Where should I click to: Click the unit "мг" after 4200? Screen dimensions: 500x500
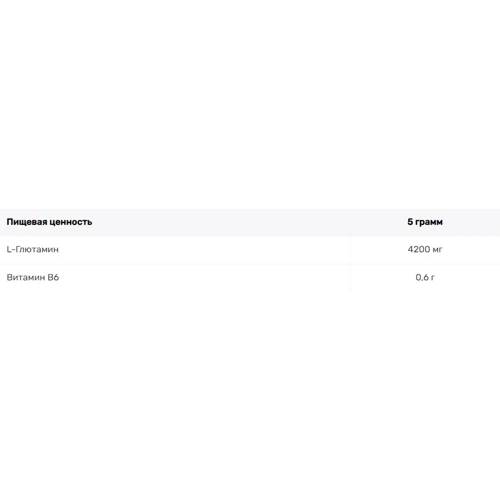click(437, 250)
